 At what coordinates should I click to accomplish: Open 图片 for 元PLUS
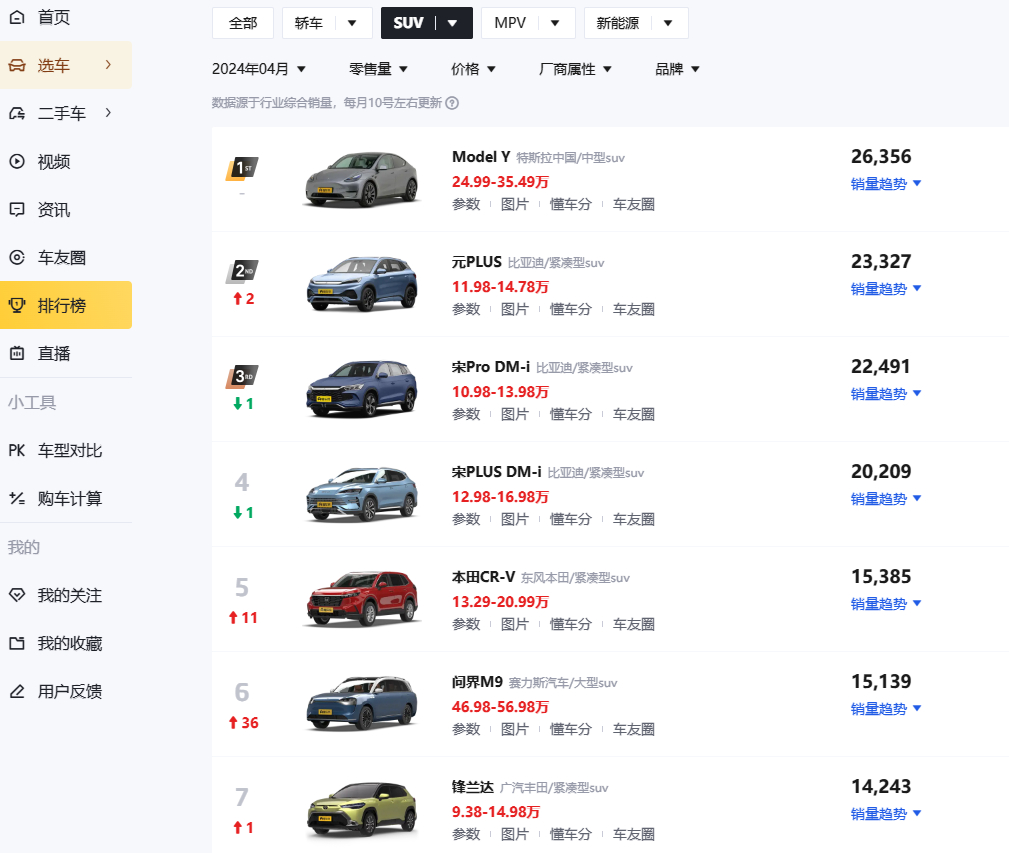pos(515,309)
